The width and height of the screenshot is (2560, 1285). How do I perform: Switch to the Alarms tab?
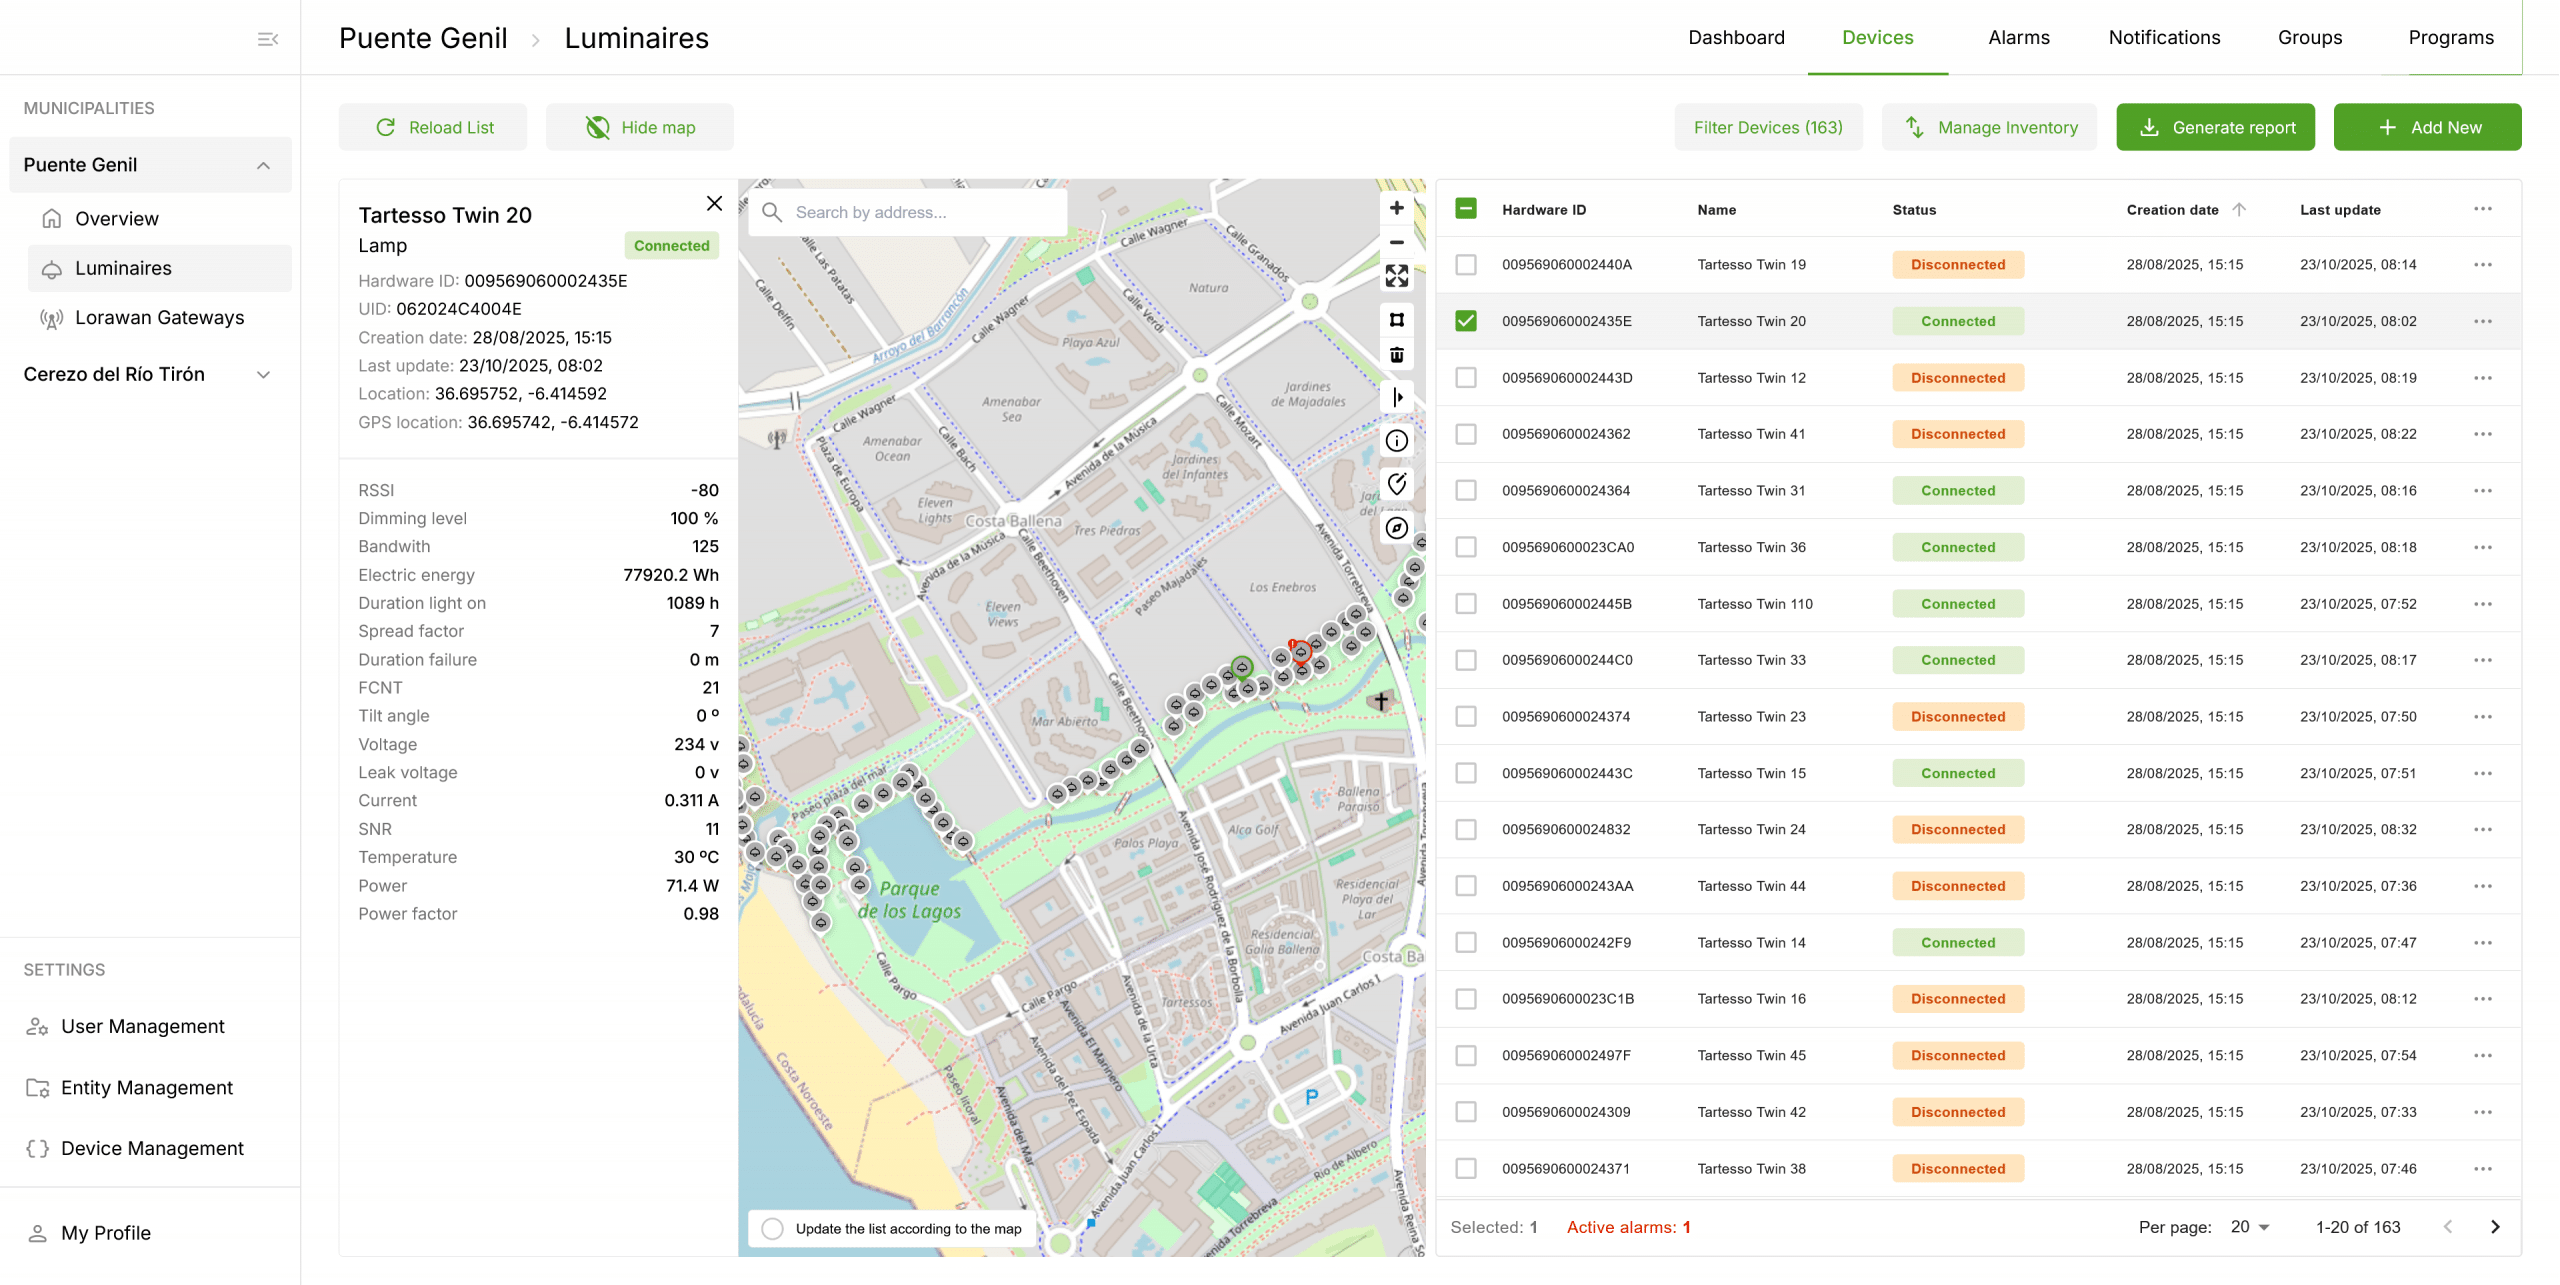[x=2018, y=38]
